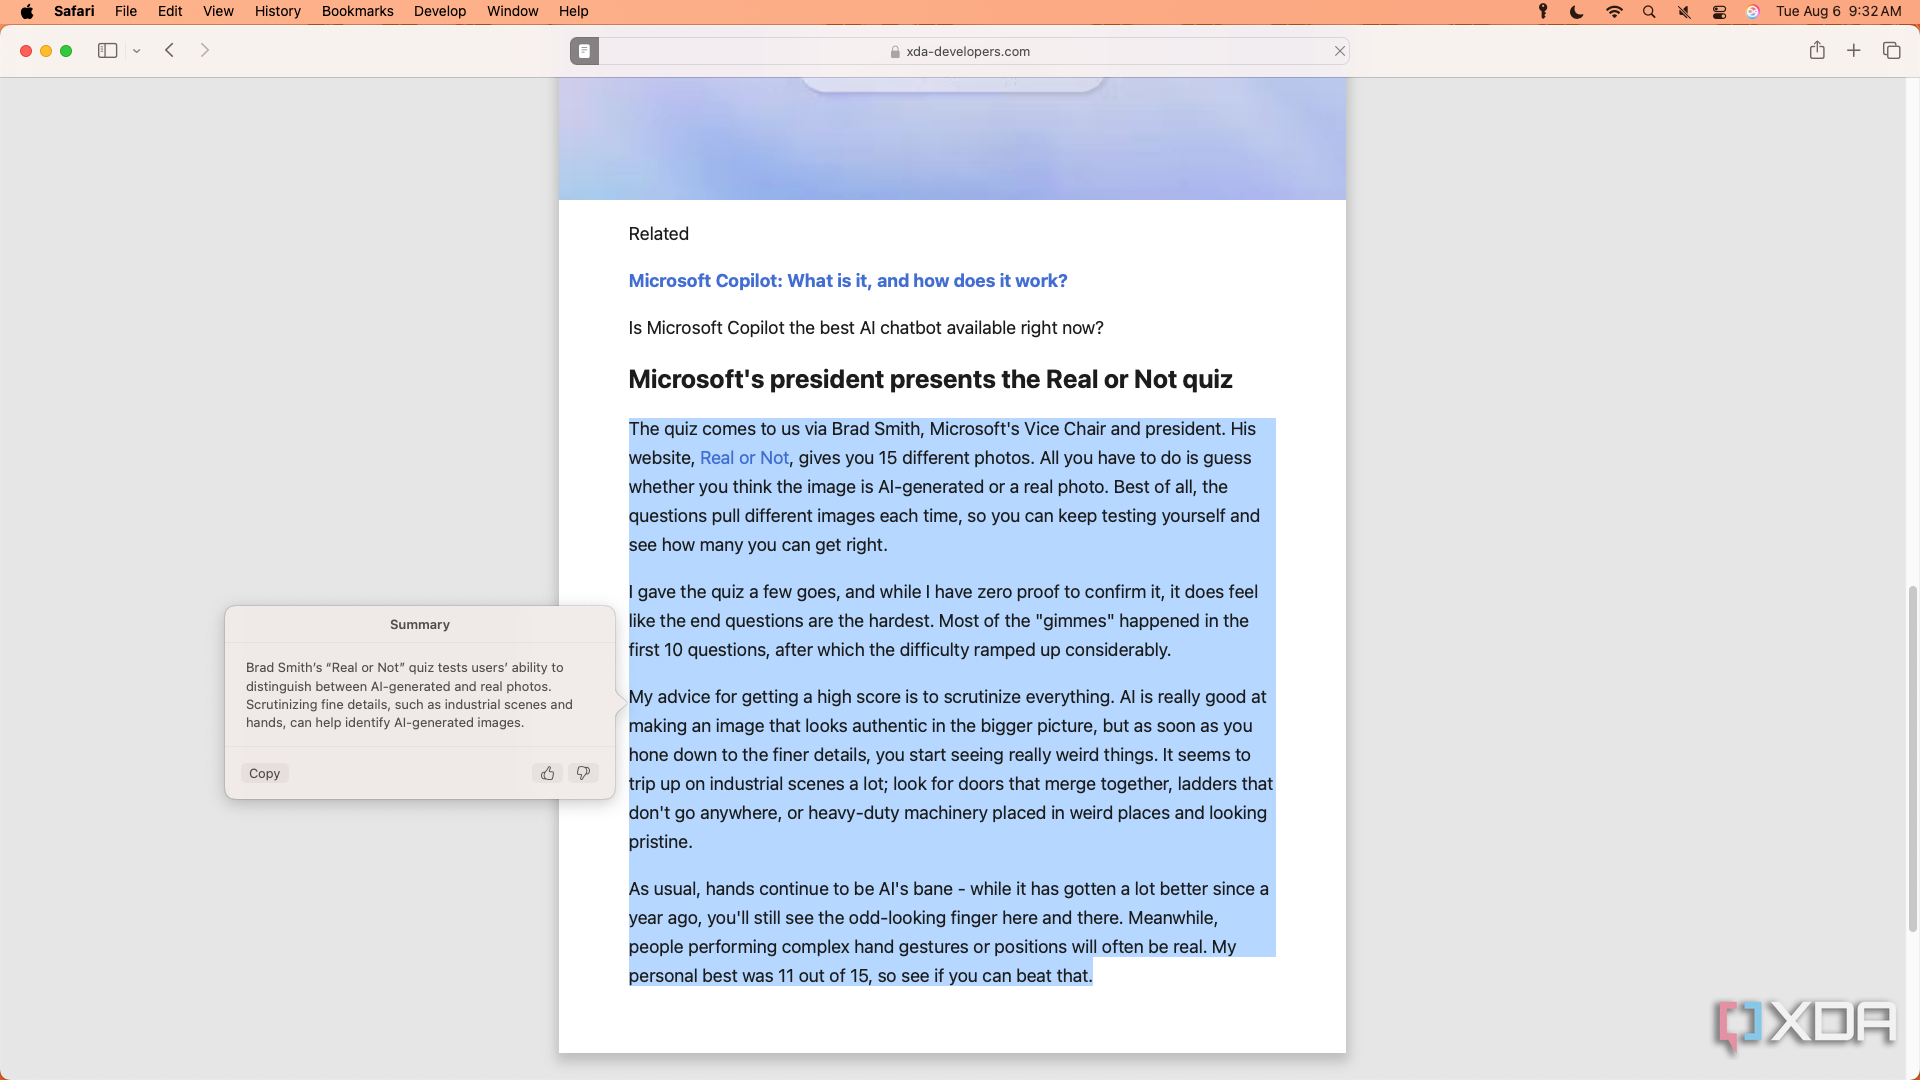Click the back navigation arrow in Safari
Viewport: 1920px width, 1080px height.
[x=170, y=50]
